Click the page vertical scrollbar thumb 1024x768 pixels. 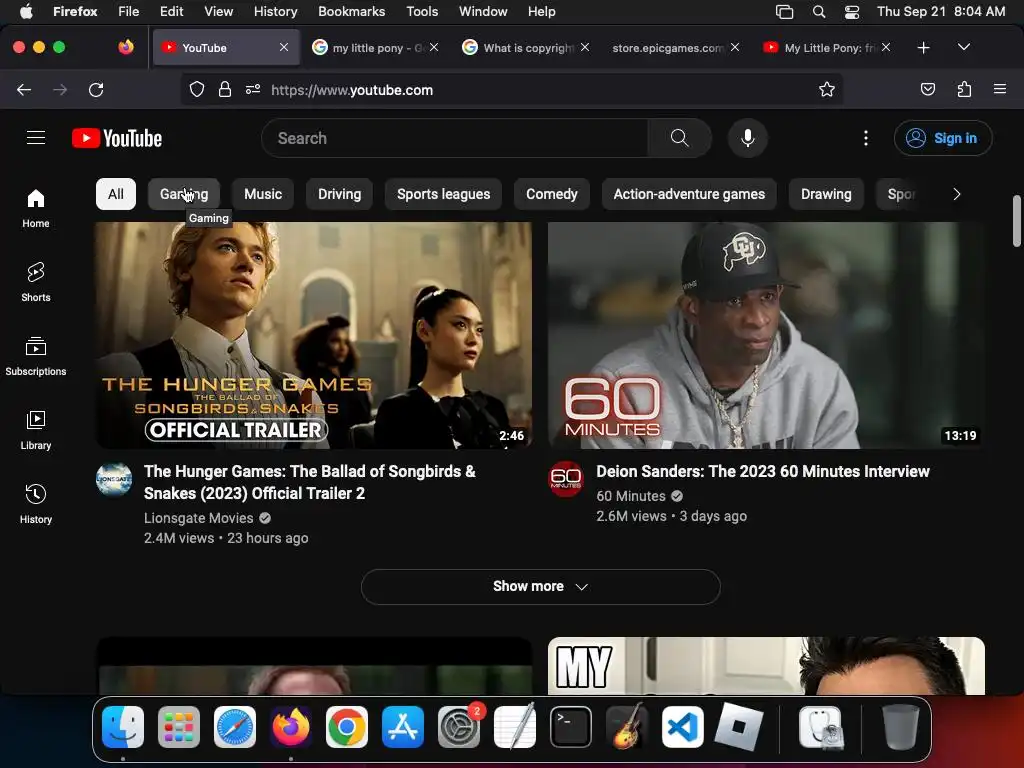coord(1017,221)
